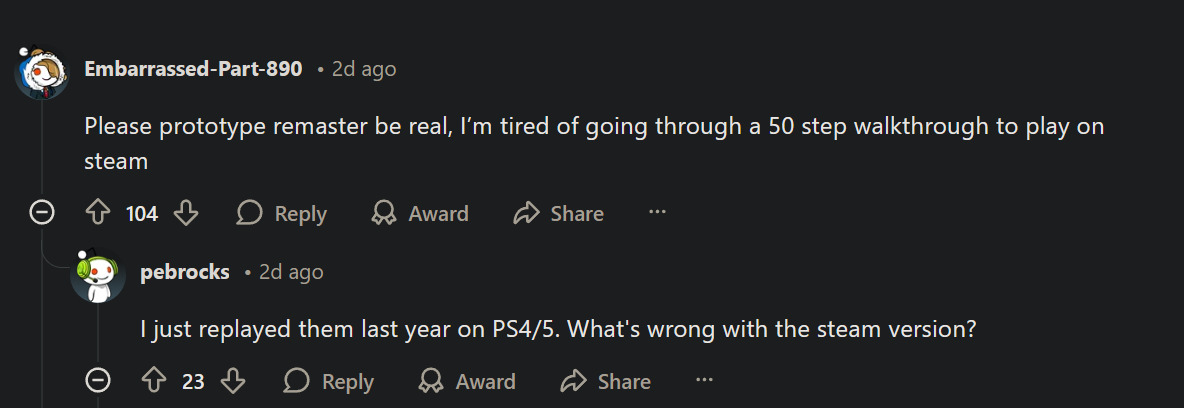Downvote pebrocks' reply
This screenshot has height=408, width=1184.
pos(232,381)
